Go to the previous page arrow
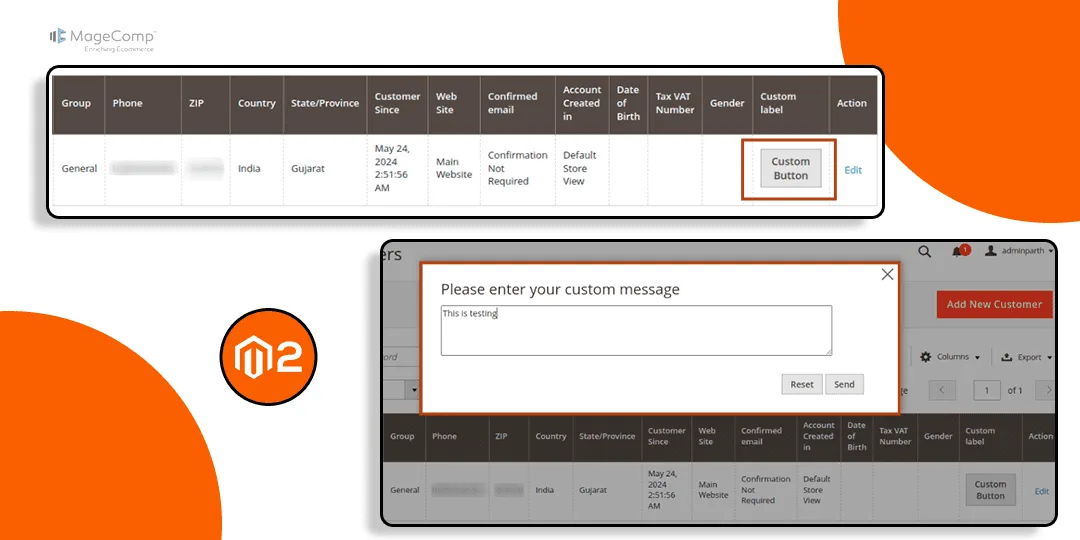 click(942, 390)
